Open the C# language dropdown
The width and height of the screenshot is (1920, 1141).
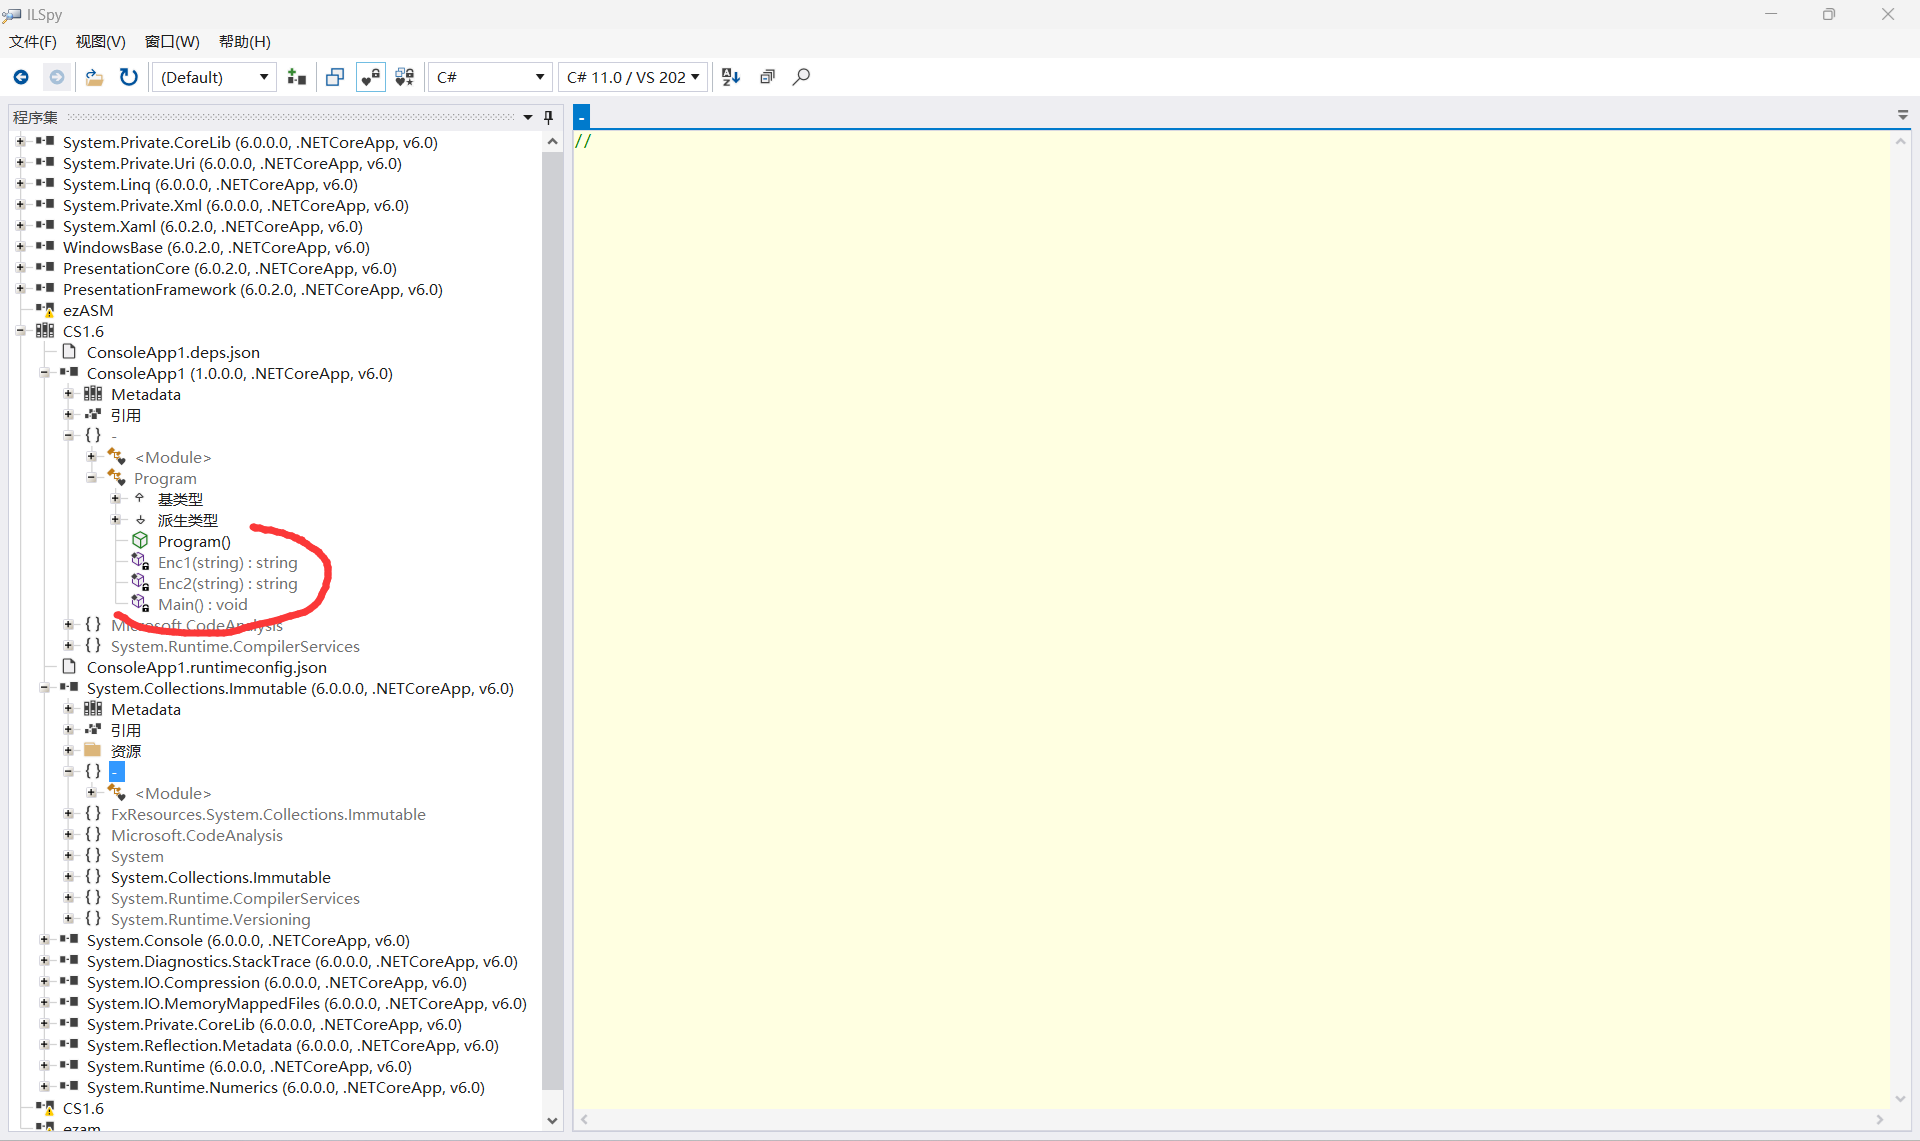pos(489,77)
